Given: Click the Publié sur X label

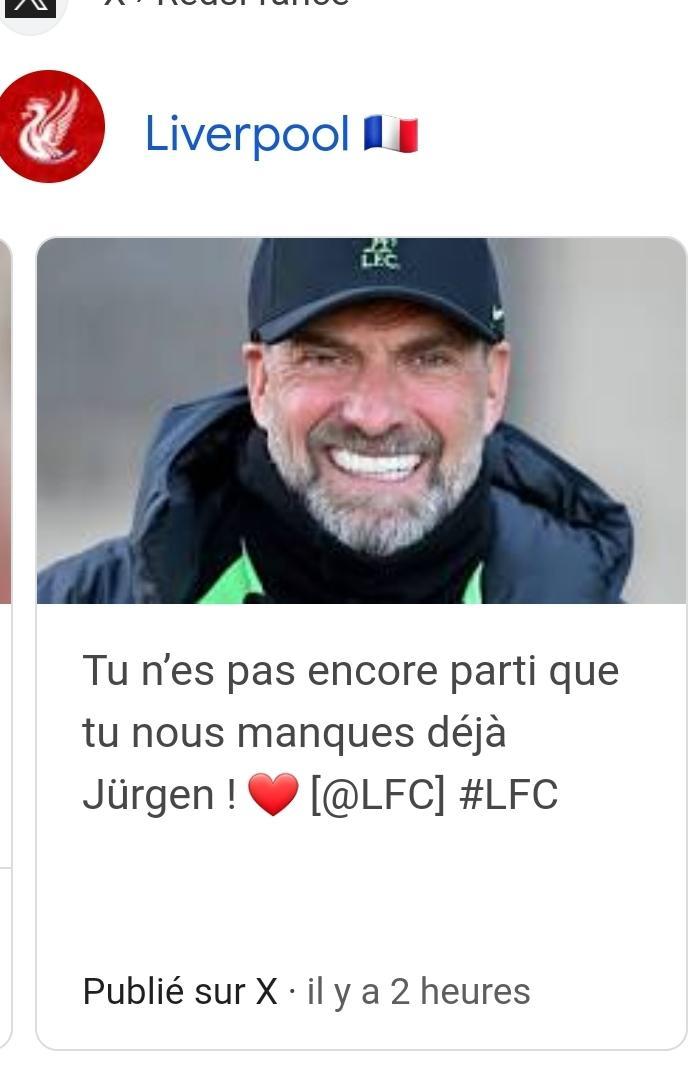Looking at the screenshot, I should click(x=180, y=991).
